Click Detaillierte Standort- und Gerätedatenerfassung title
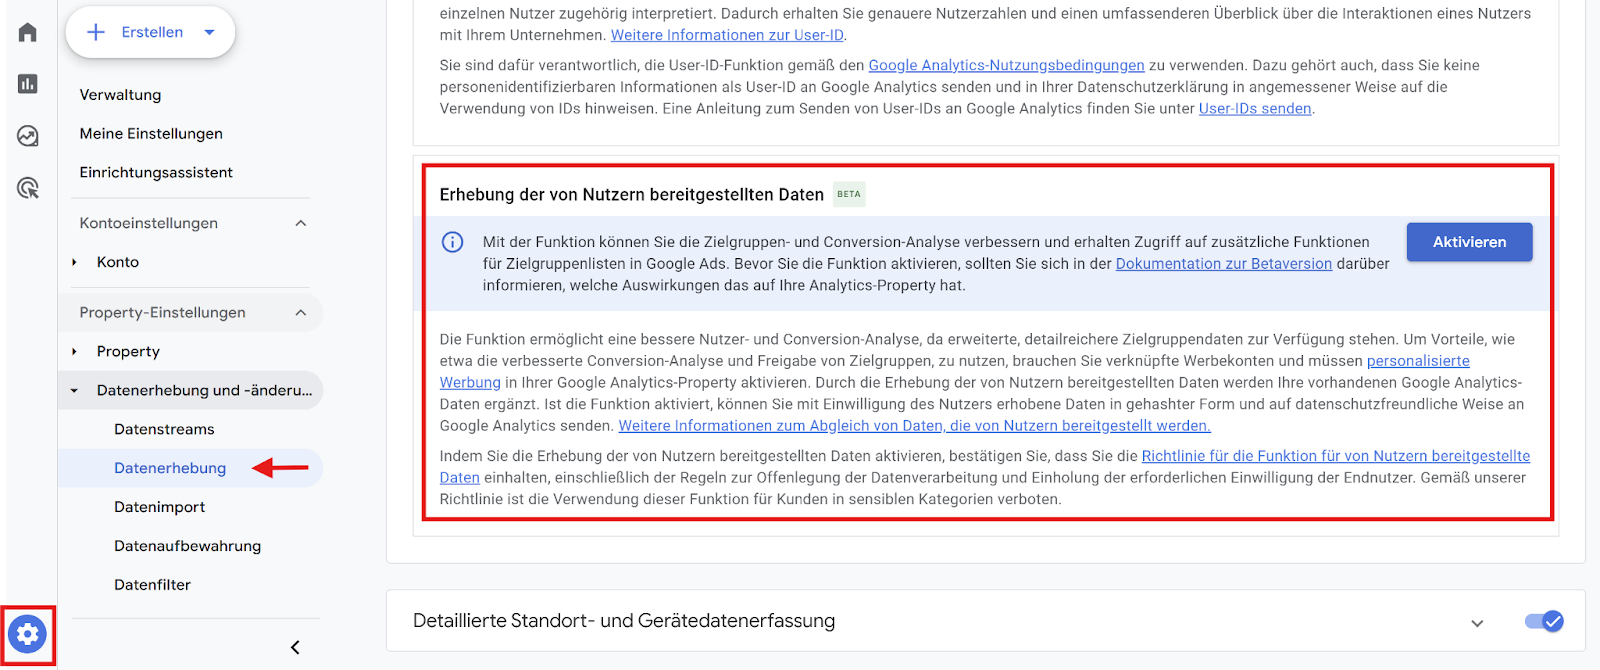1600x670 pixels. tap(624, 621)
